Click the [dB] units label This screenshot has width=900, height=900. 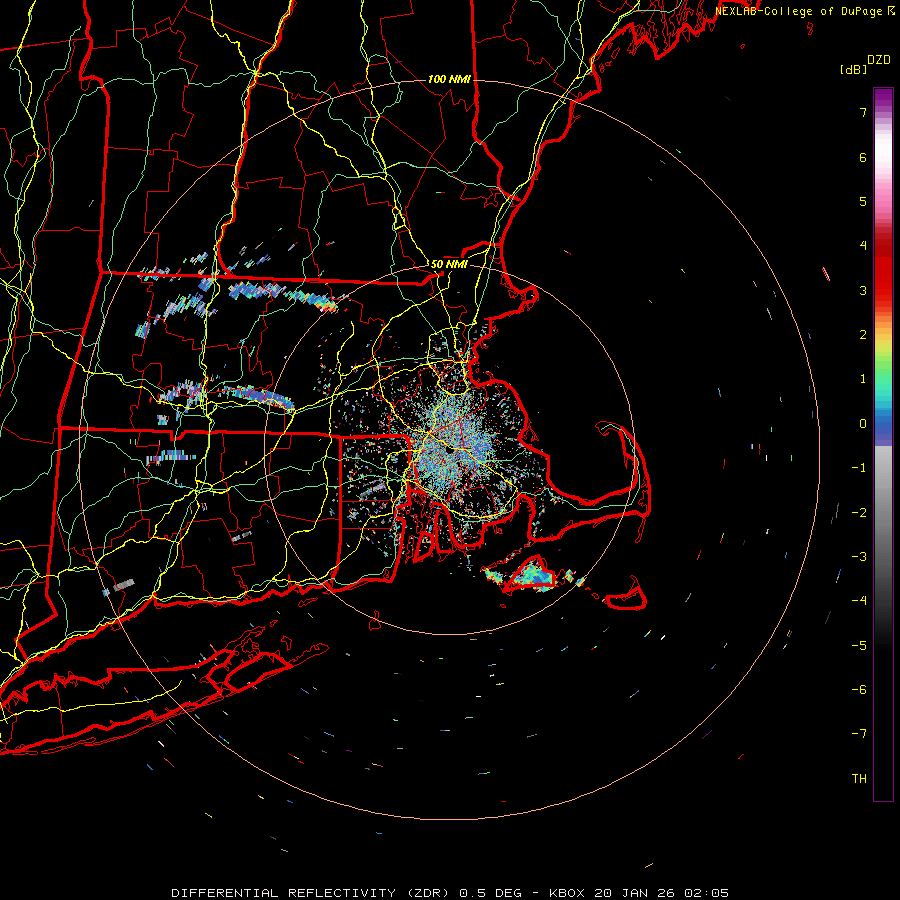click(854, 70)
